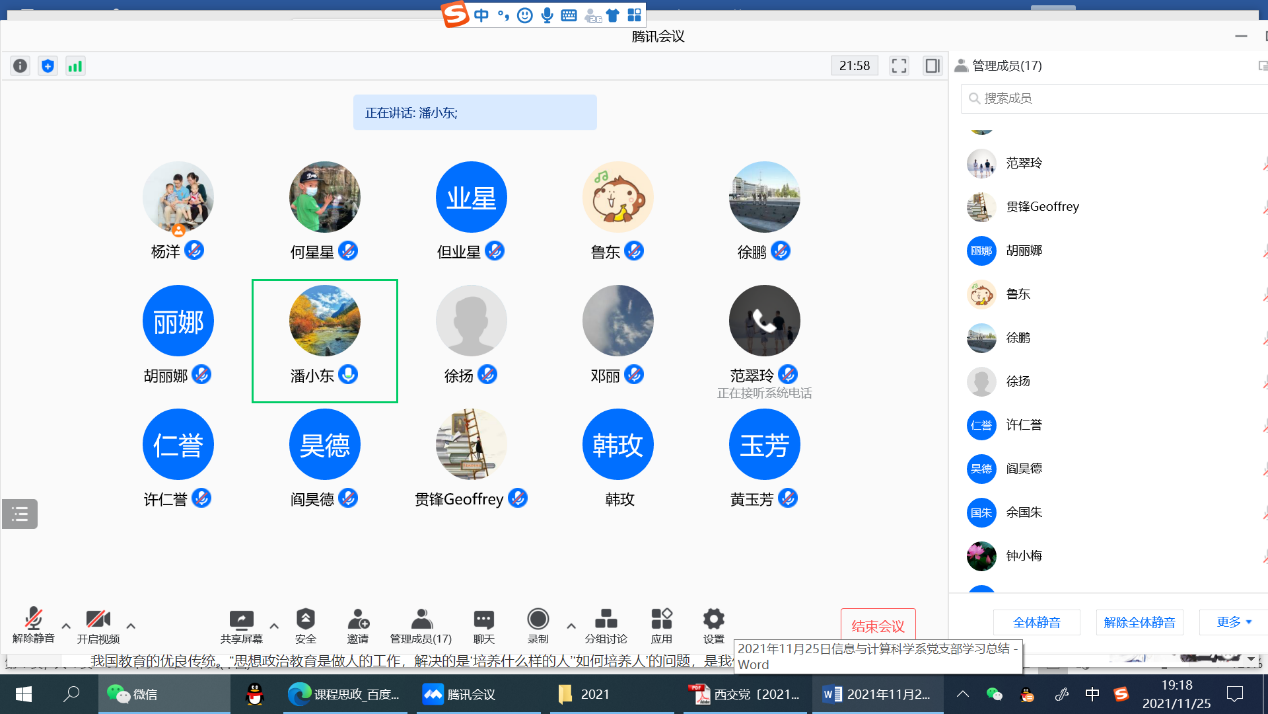
Task: Click the meeting info icon
Action: 20,66
